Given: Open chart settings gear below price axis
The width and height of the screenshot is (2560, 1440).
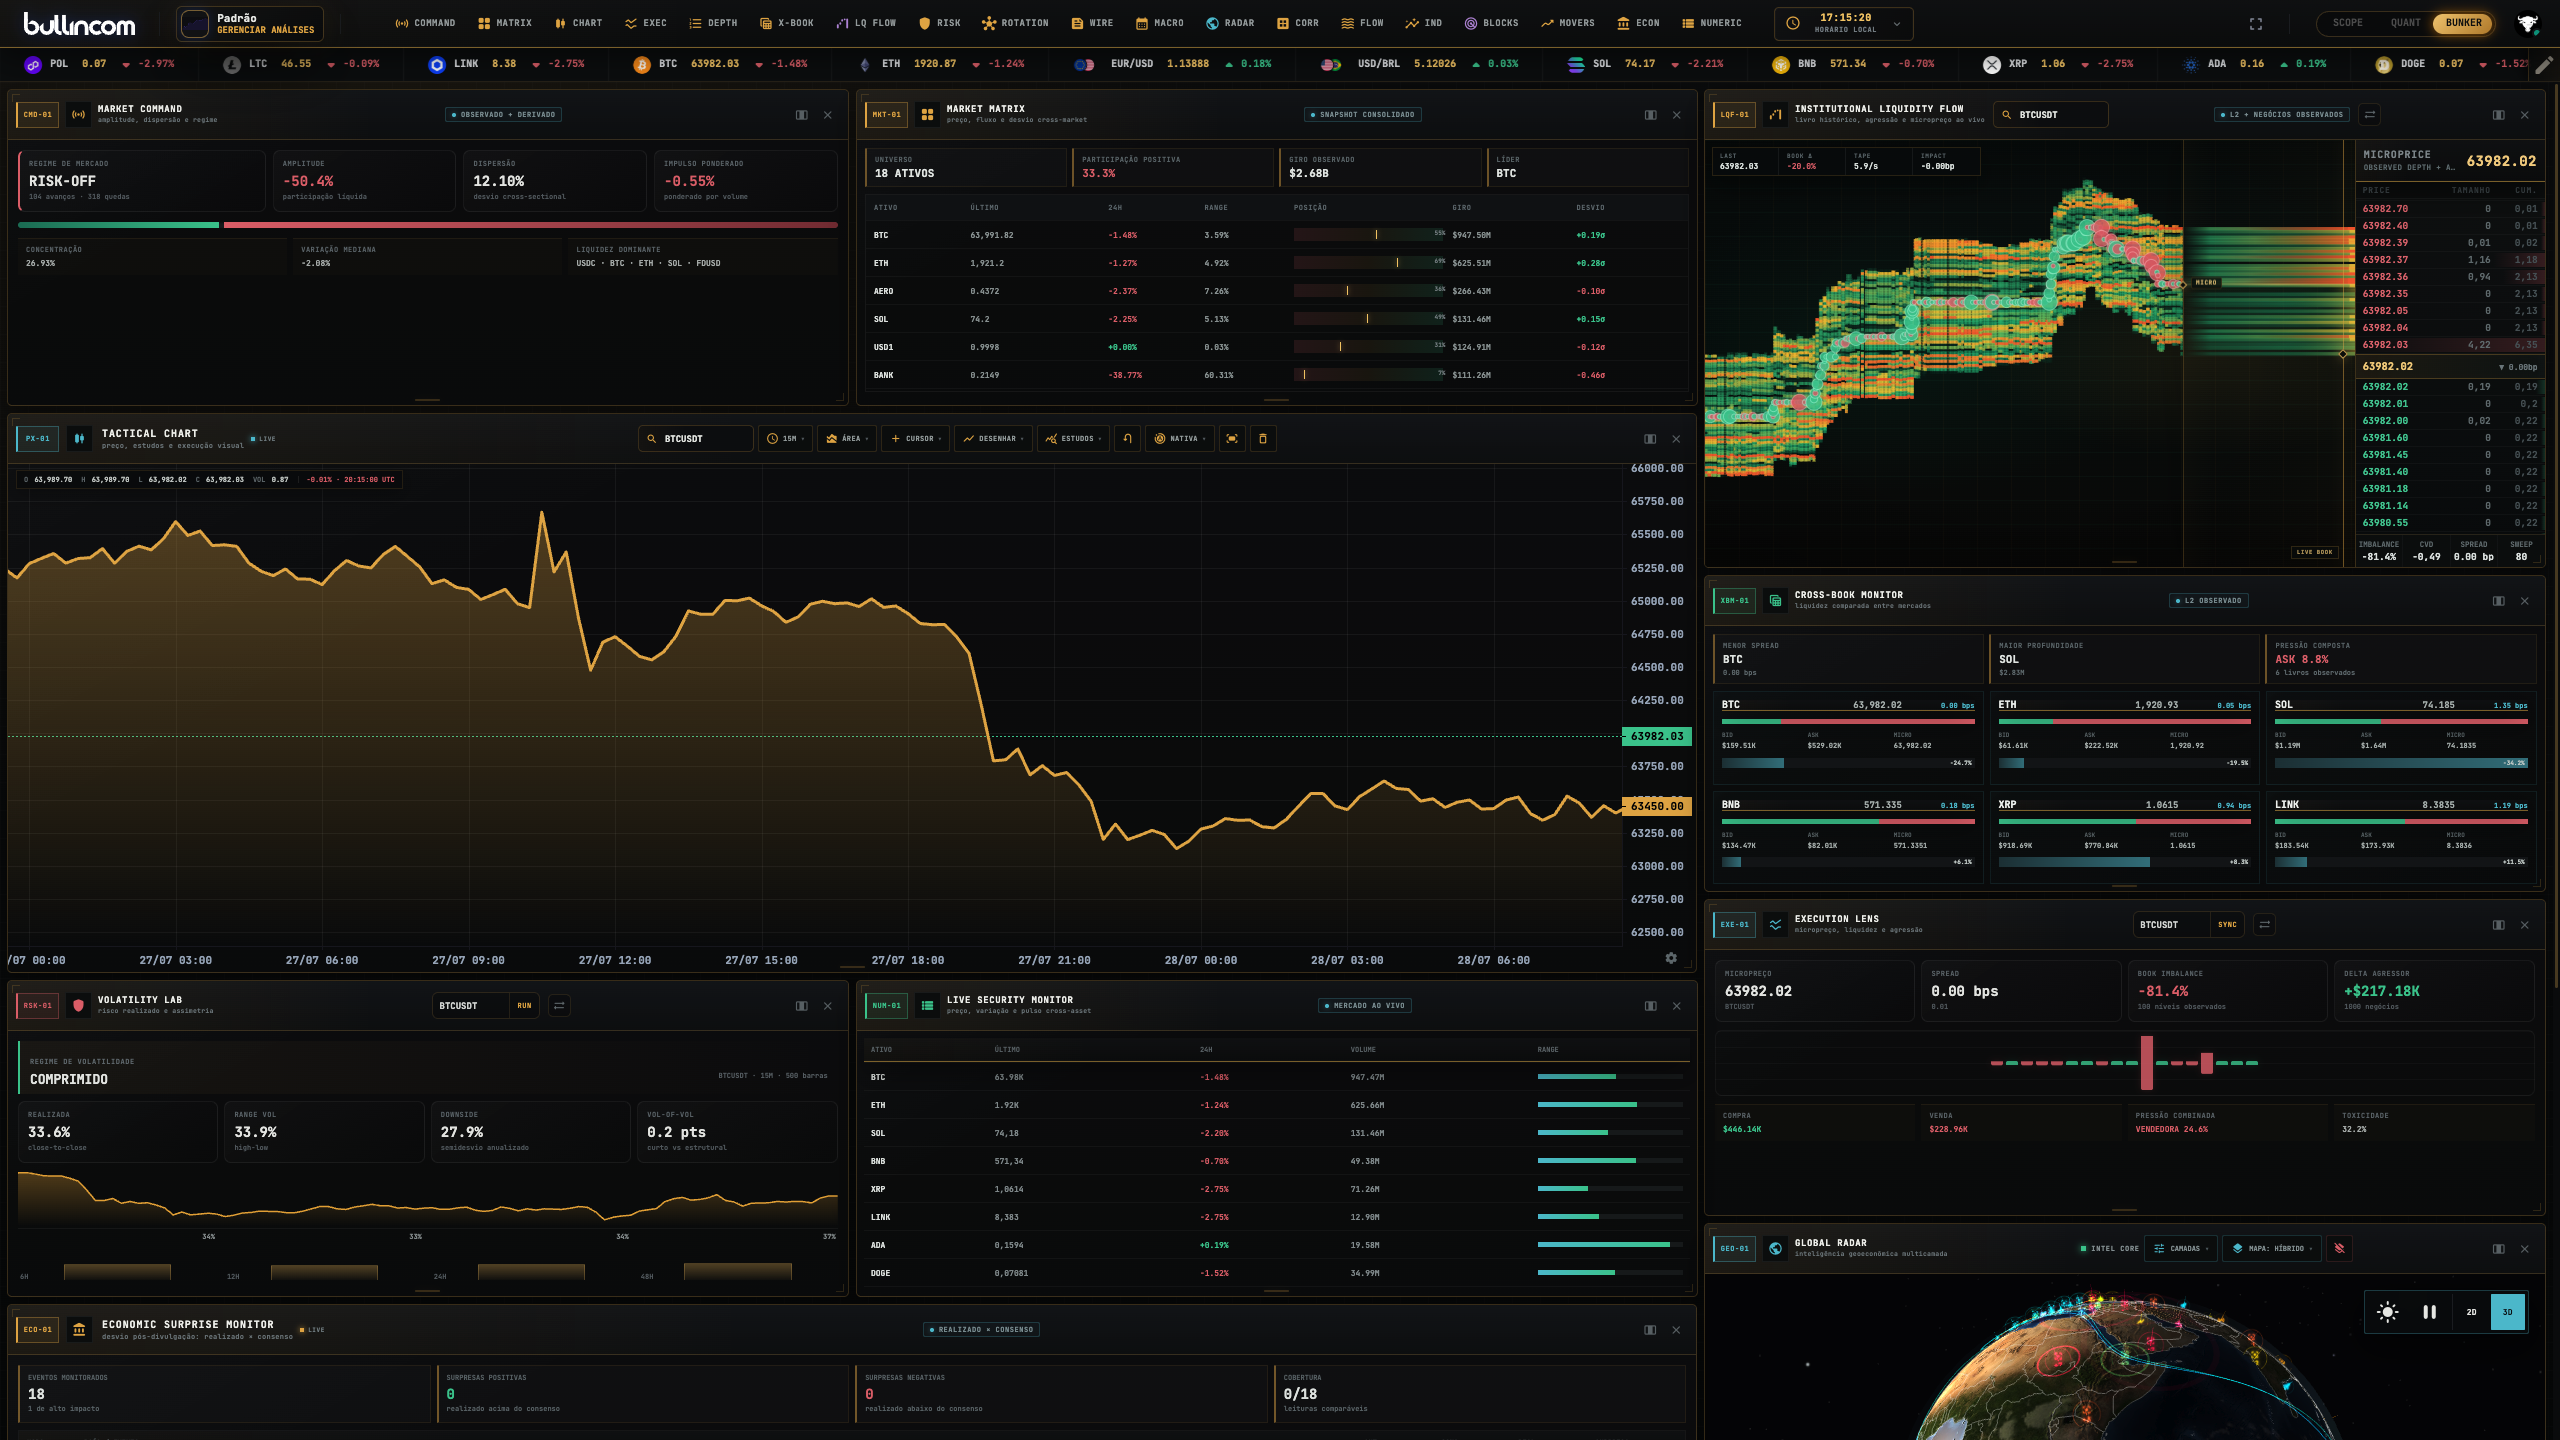Looking at the screenshot, I should click(1671, 958).
